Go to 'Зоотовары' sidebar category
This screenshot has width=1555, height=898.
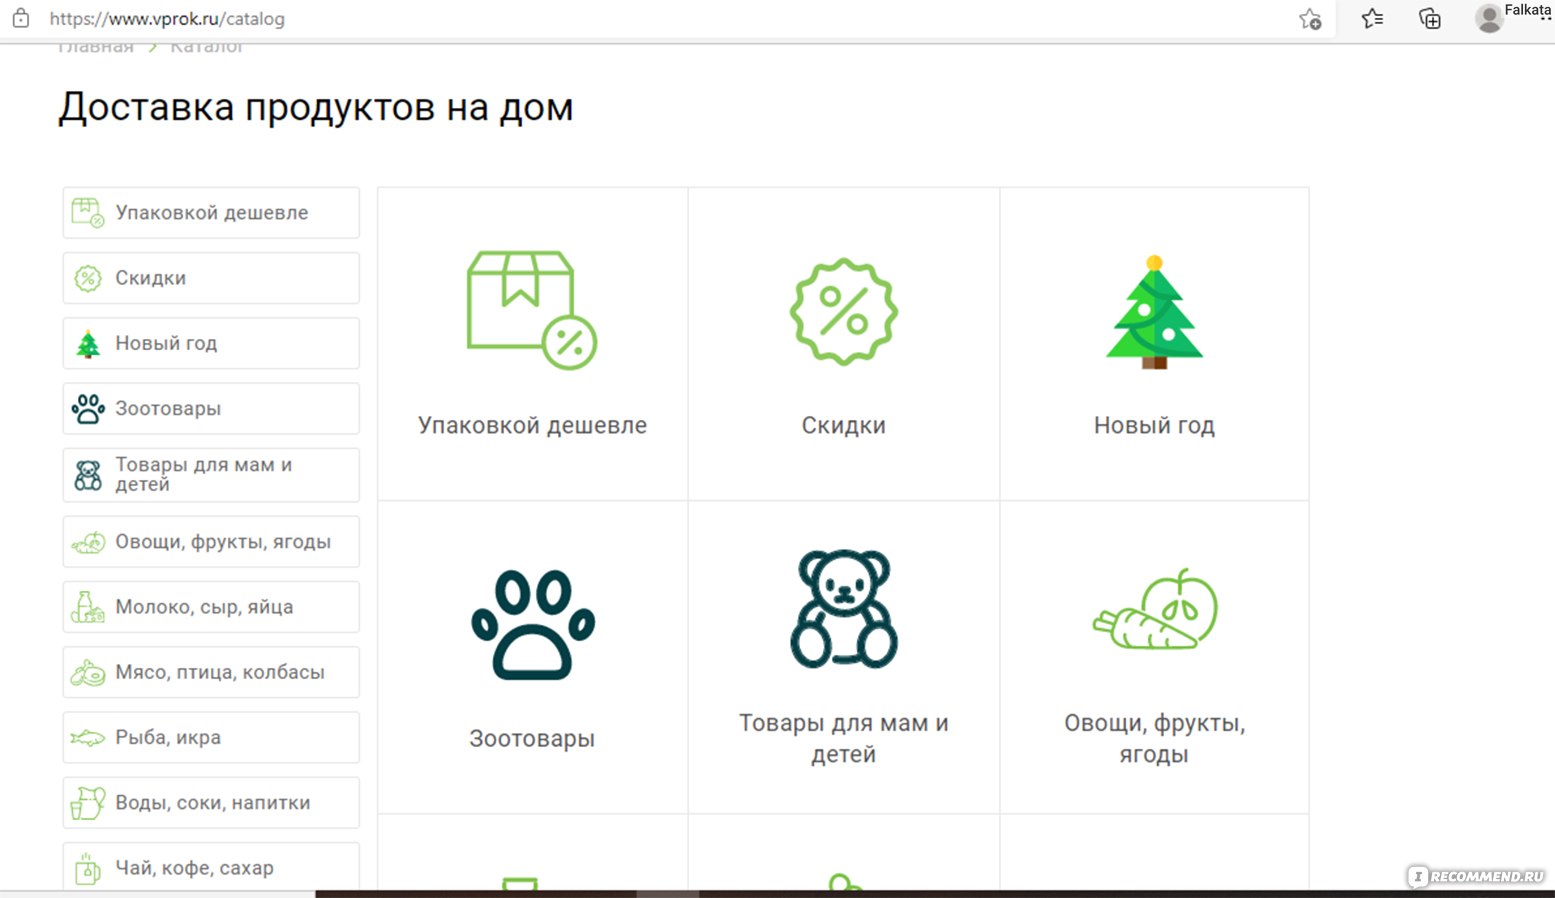pos(211,408)
